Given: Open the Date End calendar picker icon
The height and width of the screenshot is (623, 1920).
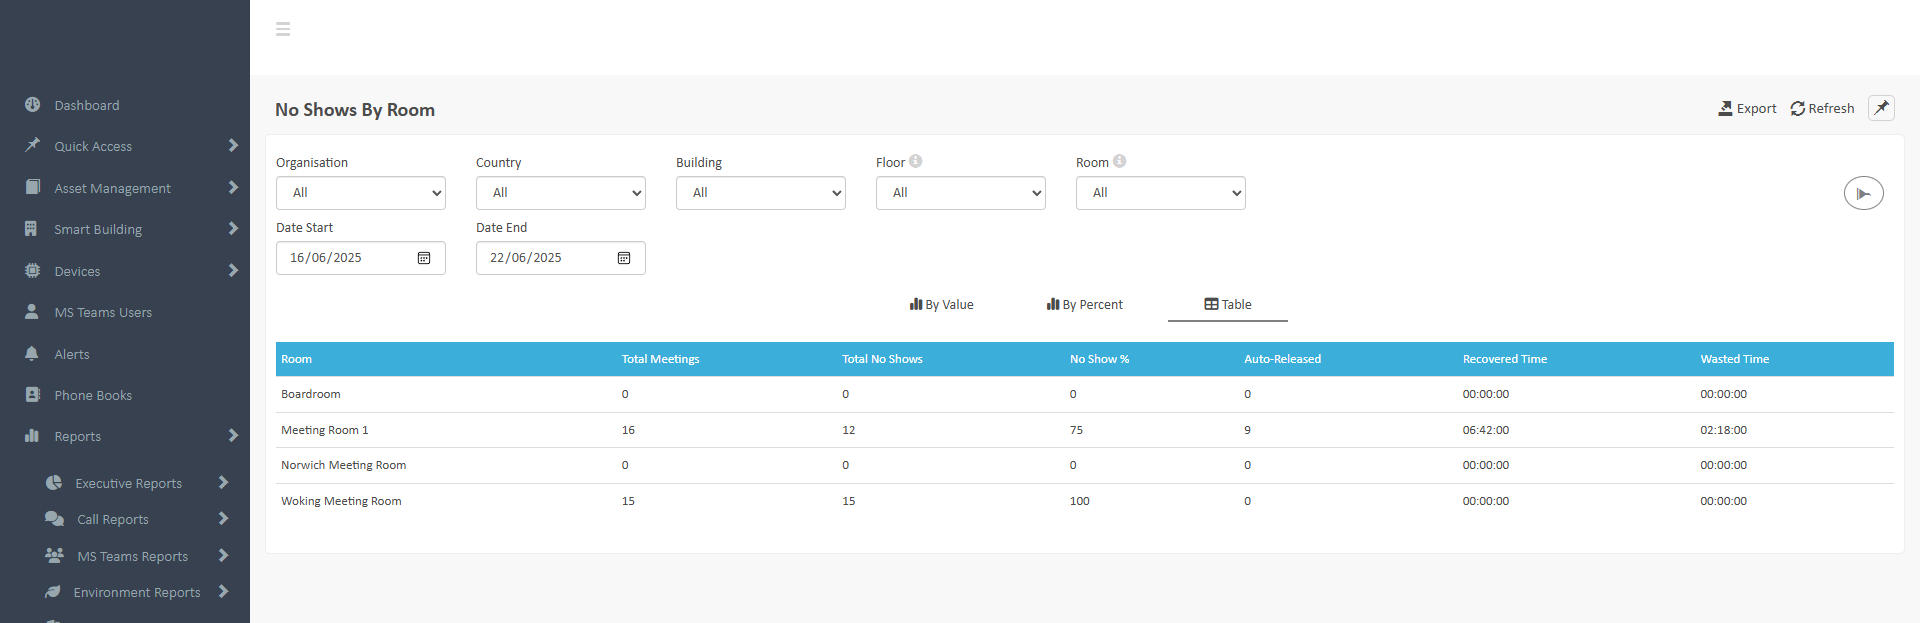Looking at the screenshot, I should (x=624, y=258).
